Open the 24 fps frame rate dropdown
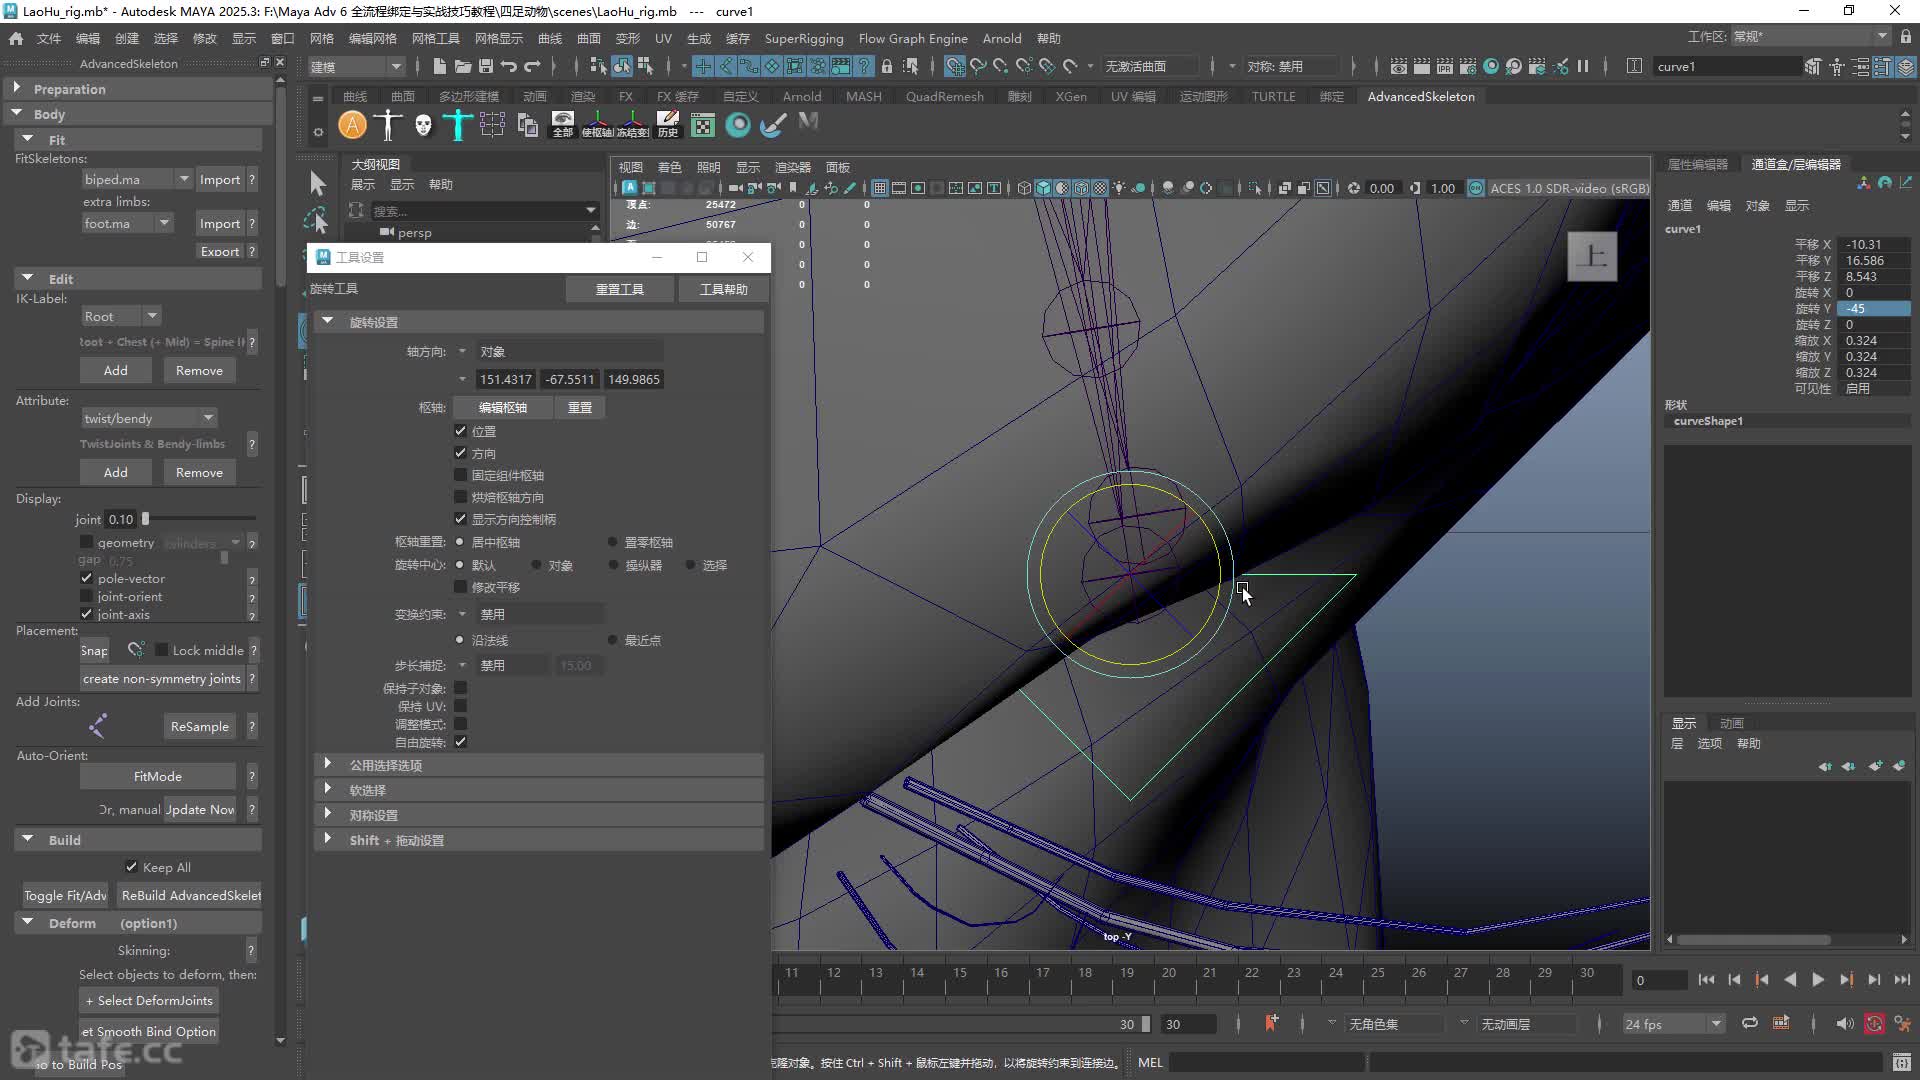Viewport: 1920px width, 1080px height. point(1673,1025)
